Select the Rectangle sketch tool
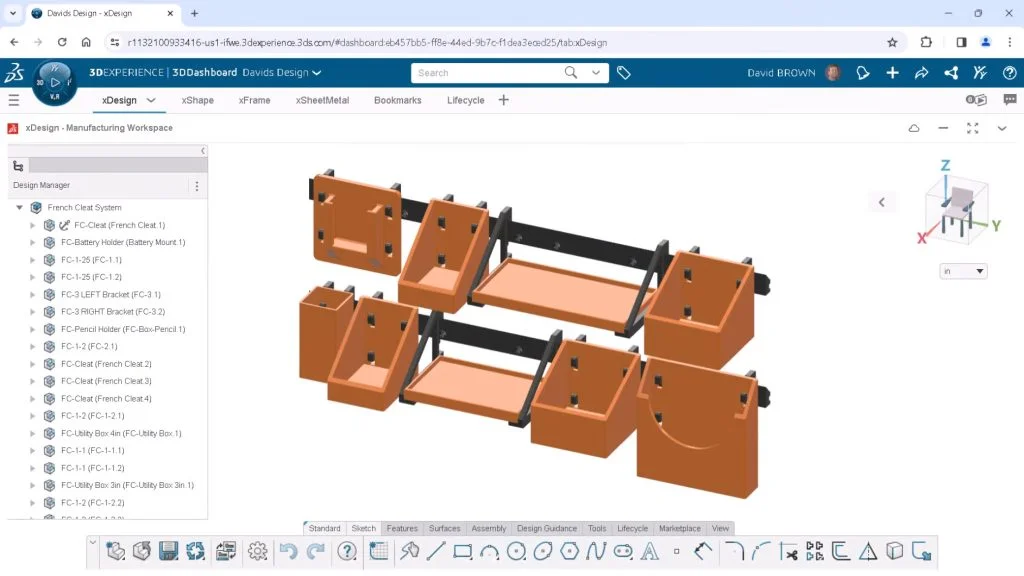The width and height of the screenshot is (1024, 576). coord(462,551)
